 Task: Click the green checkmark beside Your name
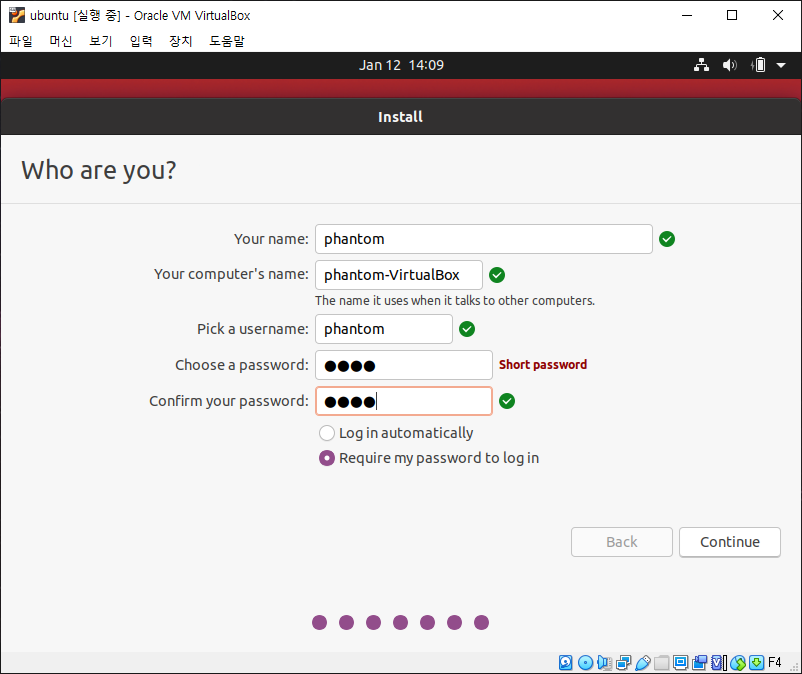point(666,239)
